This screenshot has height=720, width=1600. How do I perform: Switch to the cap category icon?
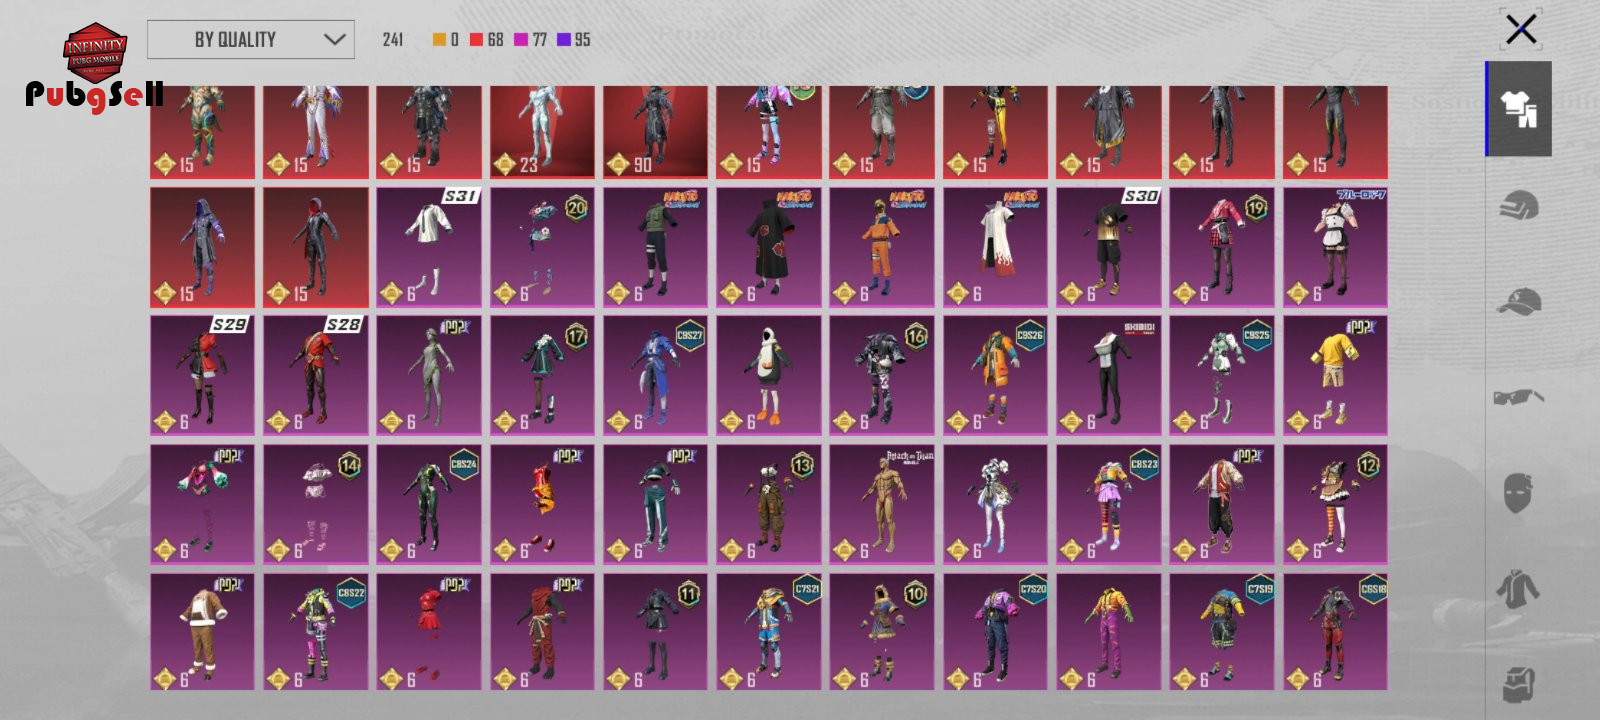(1518, 300)
